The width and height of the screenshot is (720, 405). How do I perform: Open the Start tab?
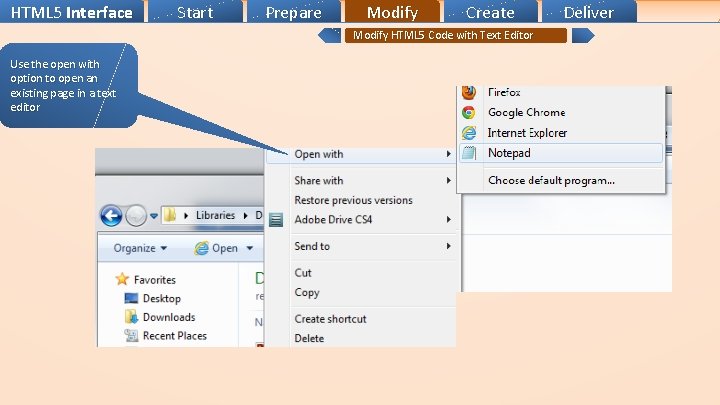click(195, 11)
